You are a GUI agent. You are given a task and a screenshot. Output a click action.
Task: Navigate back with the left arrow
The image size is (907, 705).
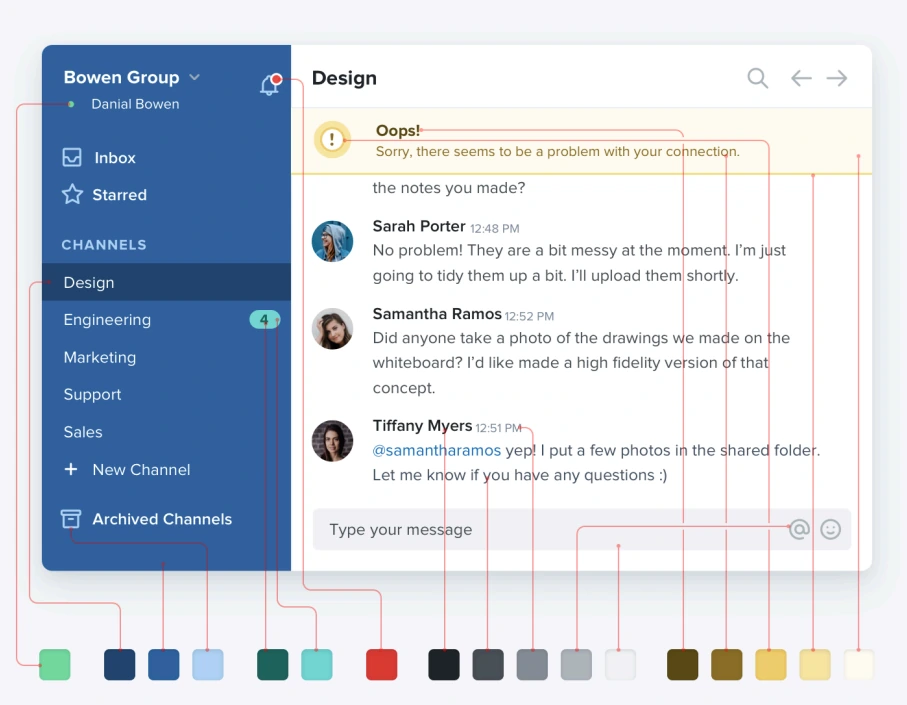[801, 77]
